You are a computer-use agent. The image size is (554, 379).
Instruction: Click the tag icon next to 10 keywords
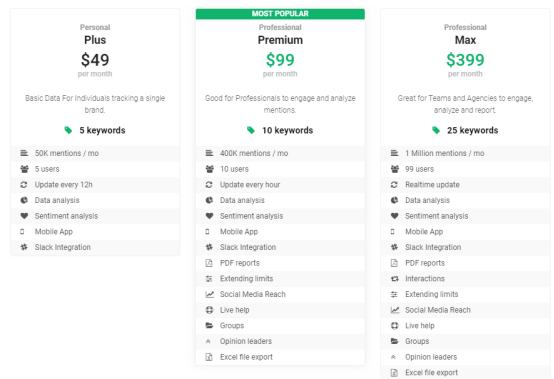251,130
